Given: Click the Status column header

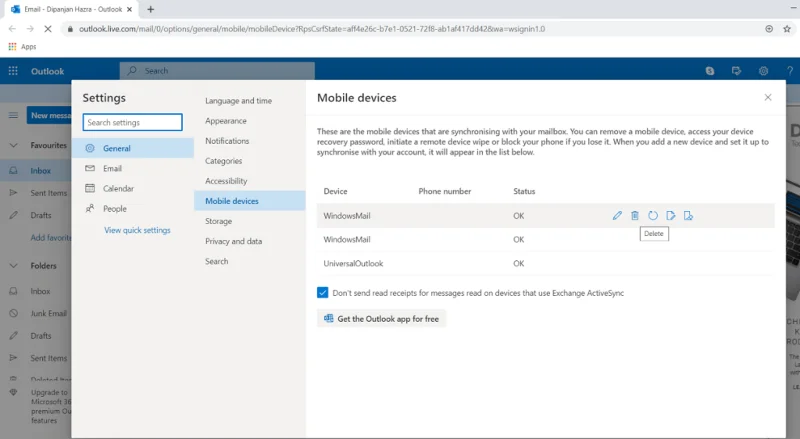Looking at the screenshot, I should pyautogui.click(x=524, y=191).
